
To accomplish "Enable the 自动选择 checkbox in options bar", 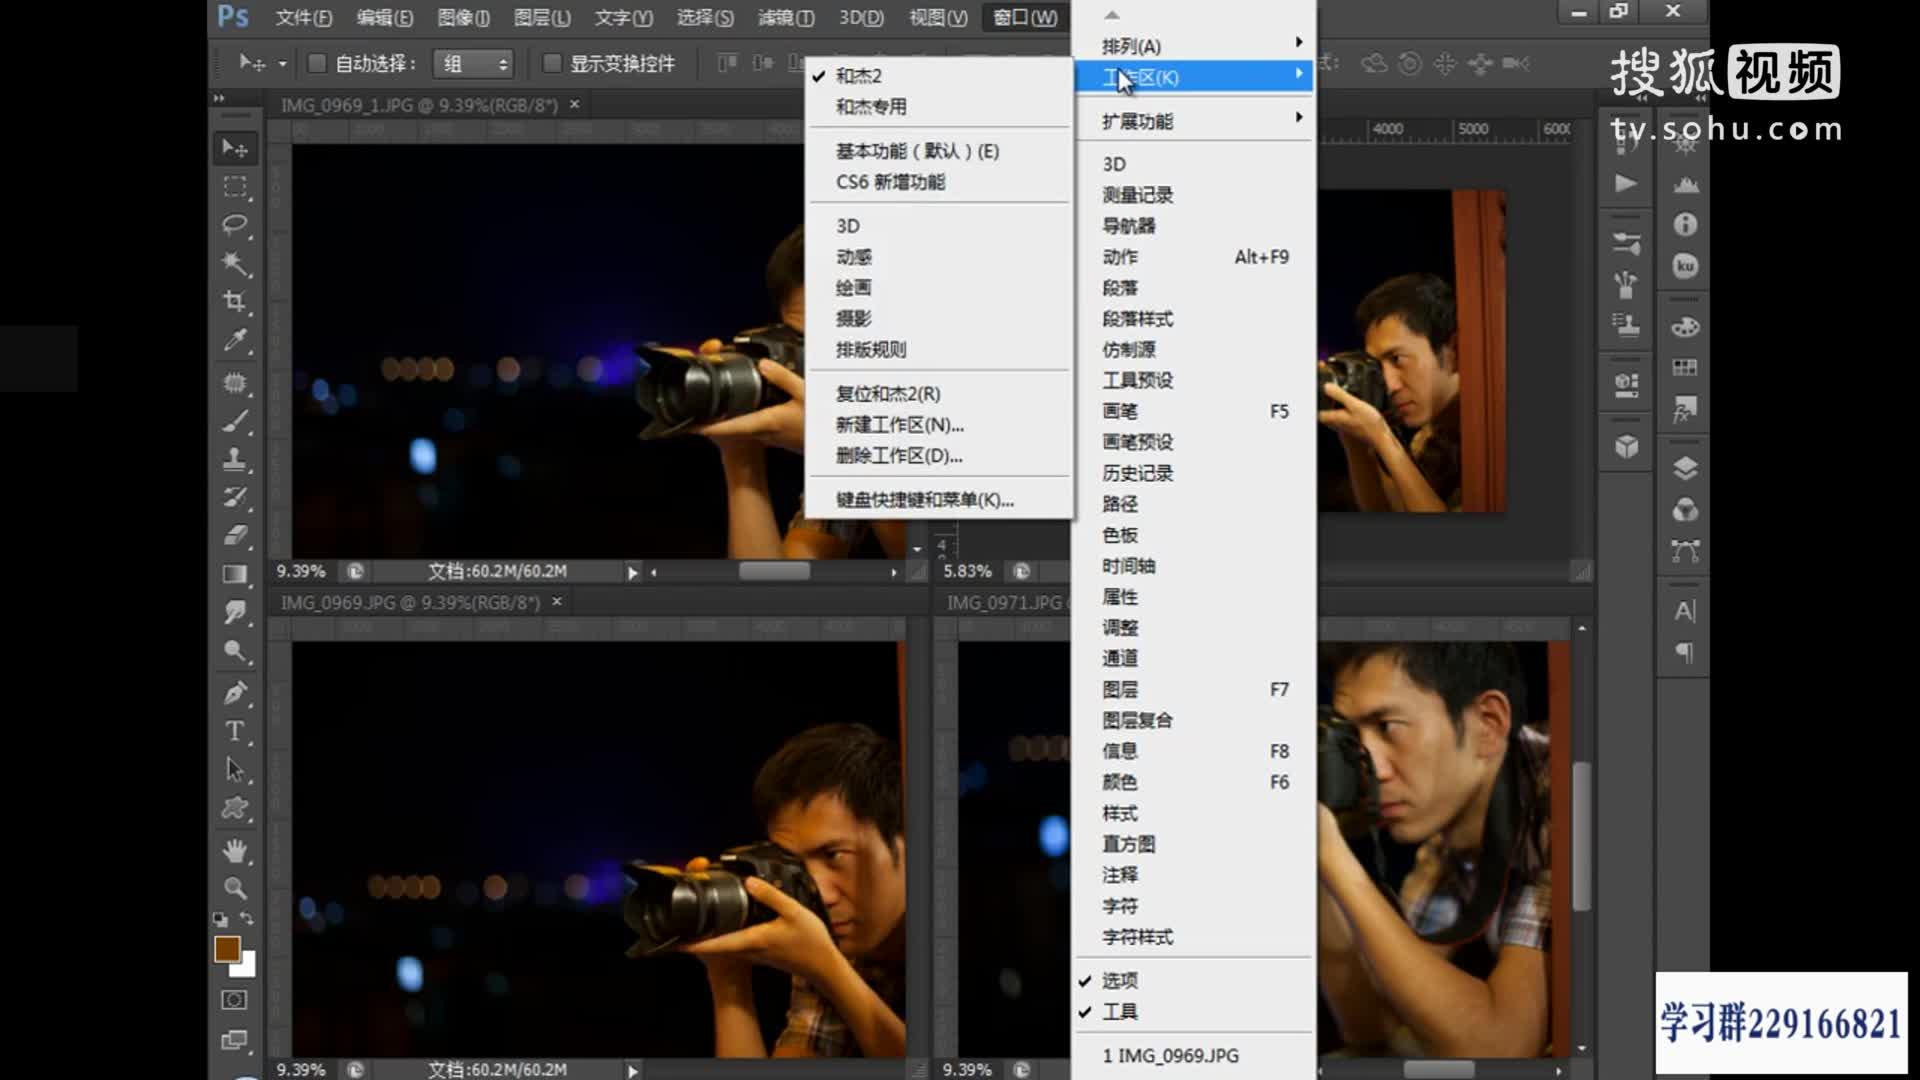I will pyautogui.click(x=318, y=63).
